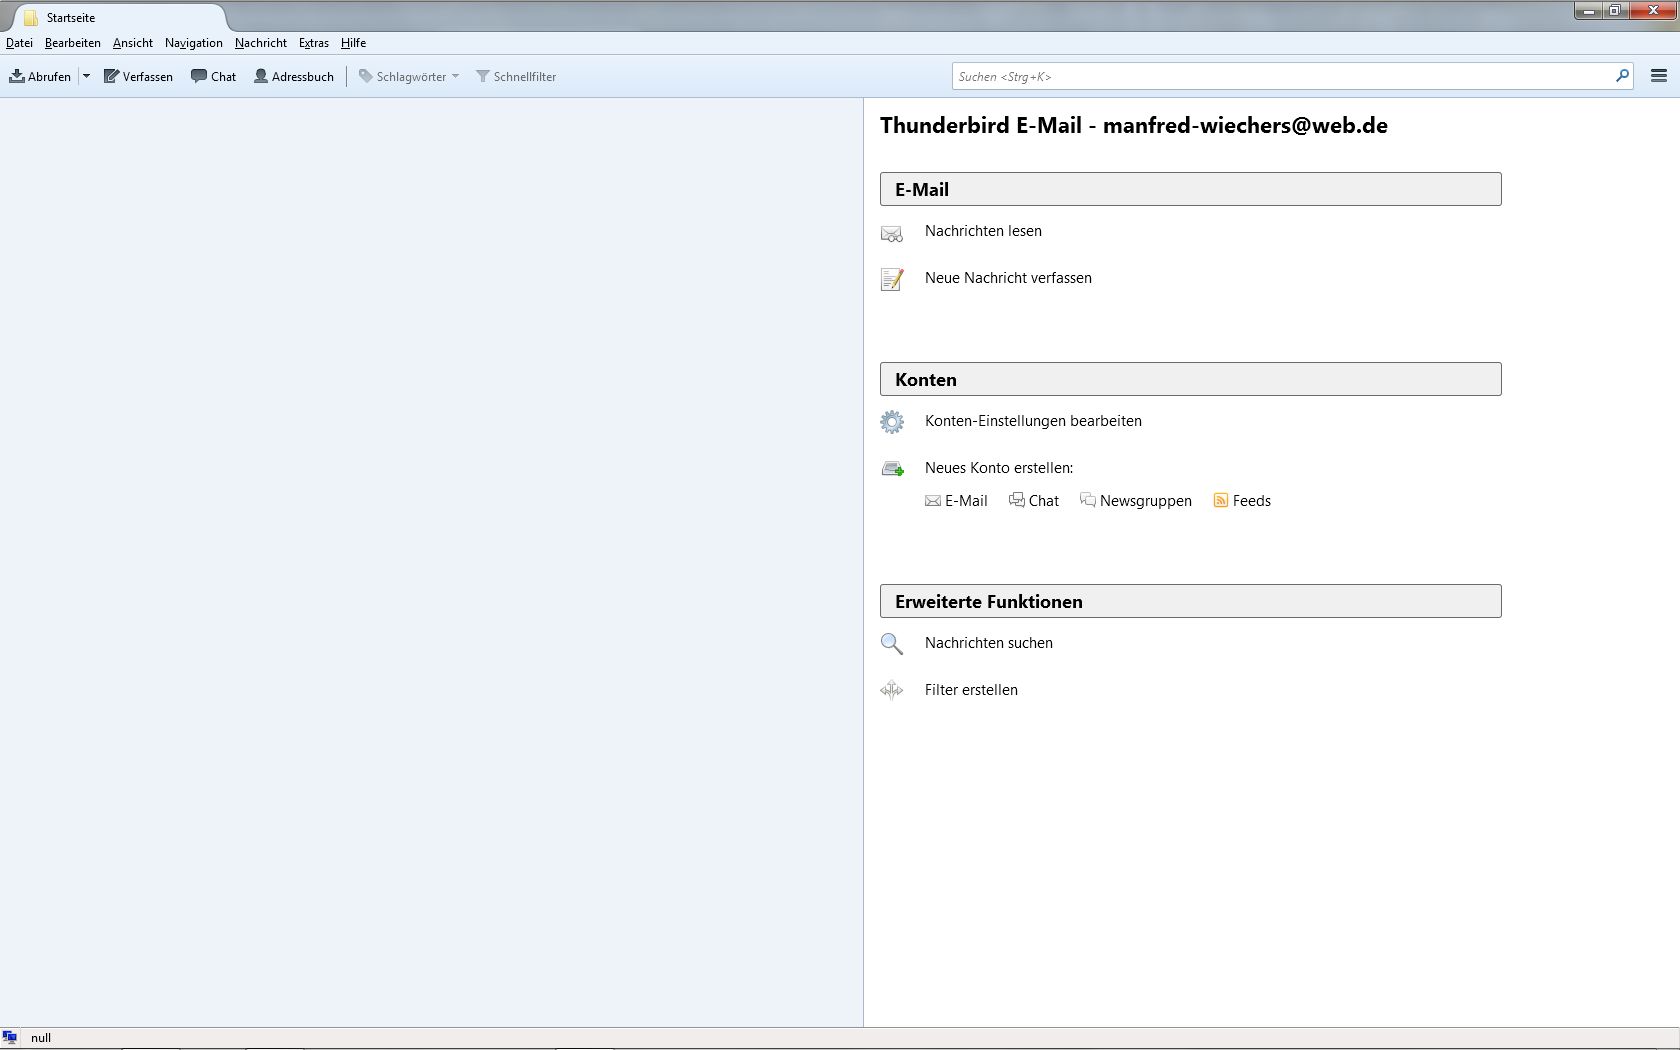
Task: Create a new Feeds account
Action: 1242,501
